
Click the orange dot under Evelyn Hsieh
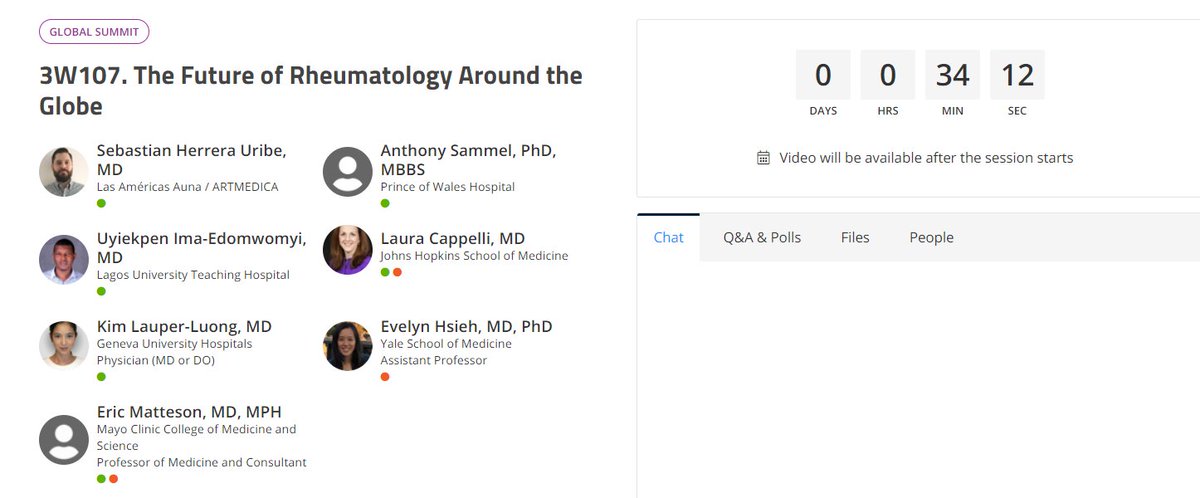coord(385,377)
